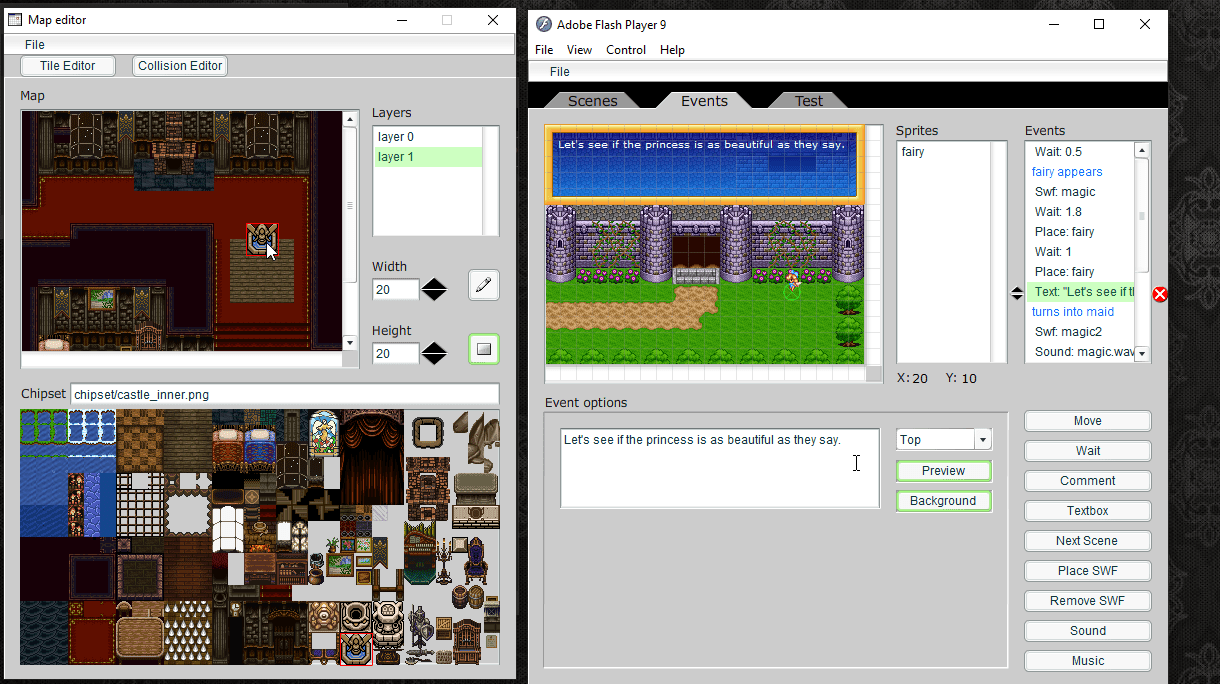Open the Top position dropdown
Screen dimensions: 1220x684
point(982,440)
